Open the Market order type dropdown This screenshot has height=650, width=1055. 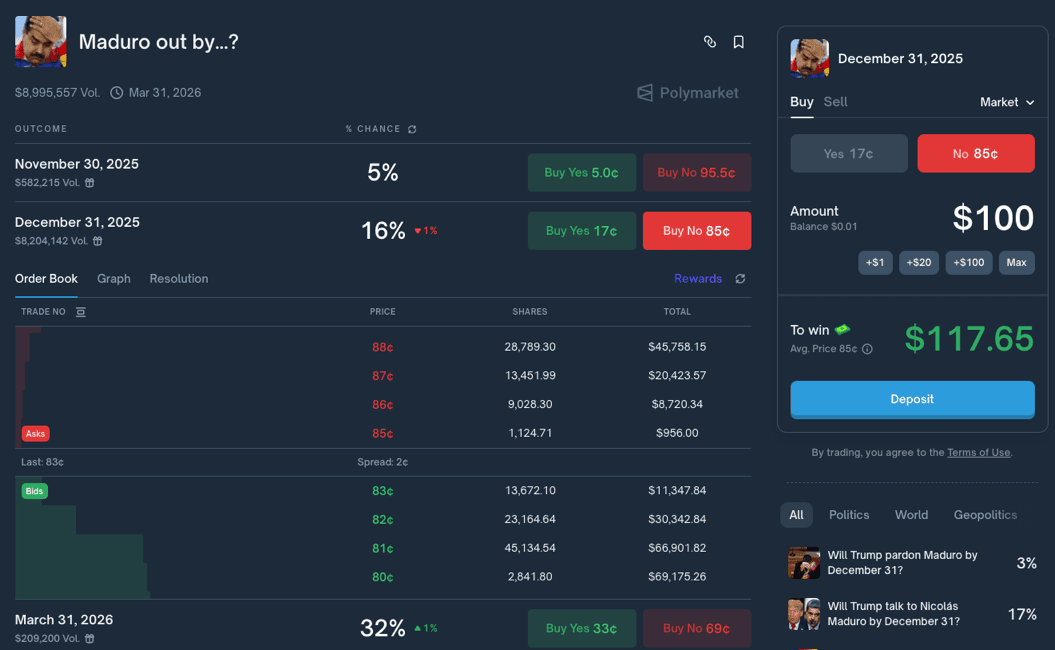coord(1006,102)
